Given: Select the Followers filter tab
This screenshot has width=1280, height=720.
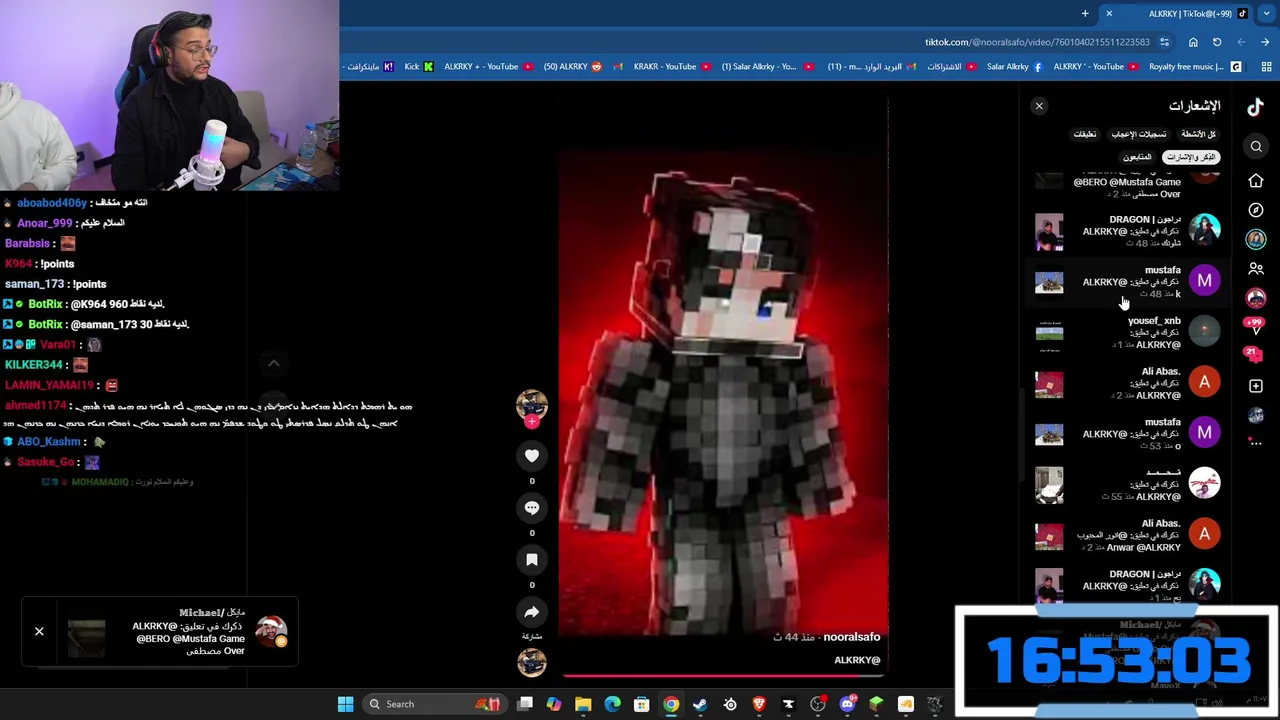Looking at the screenshot, I should tap(1137, 157).
